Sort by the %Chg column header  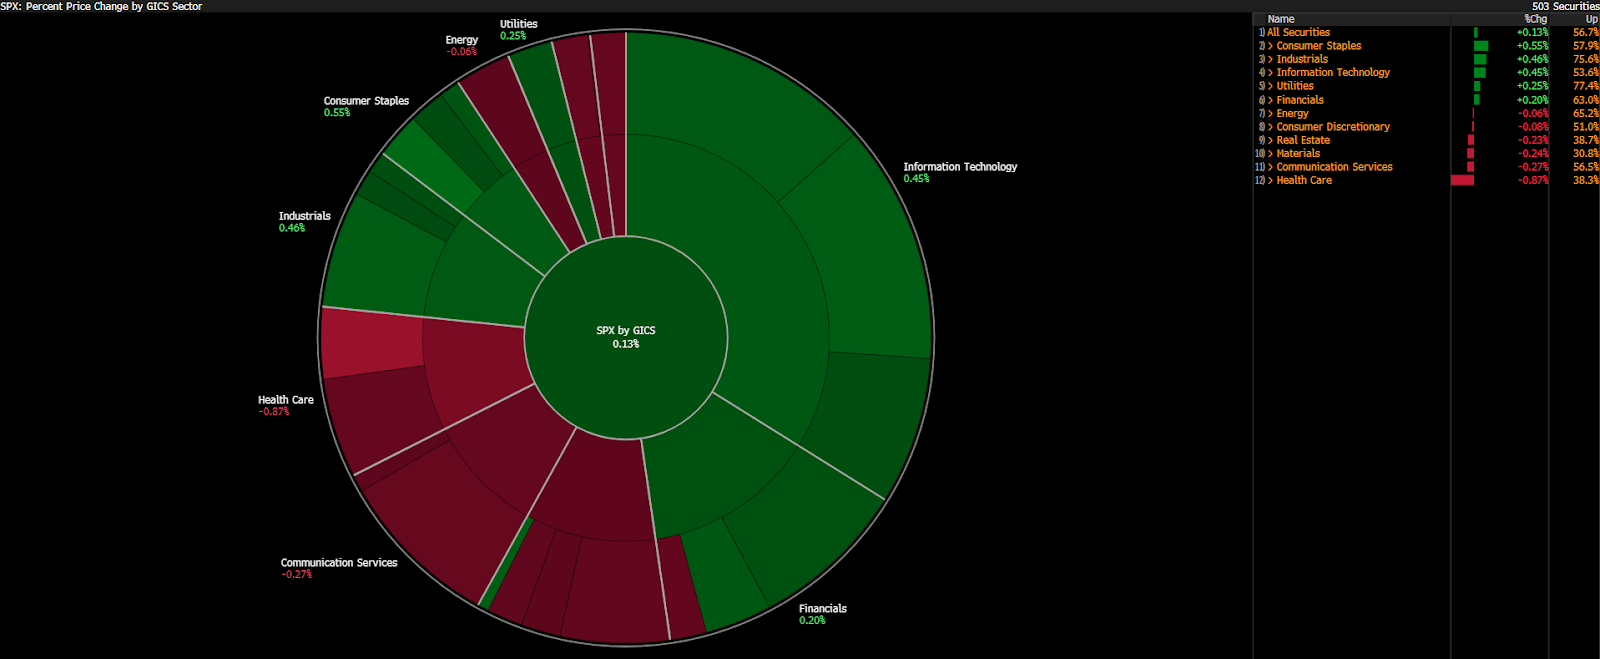click(x=1536, y=19)
